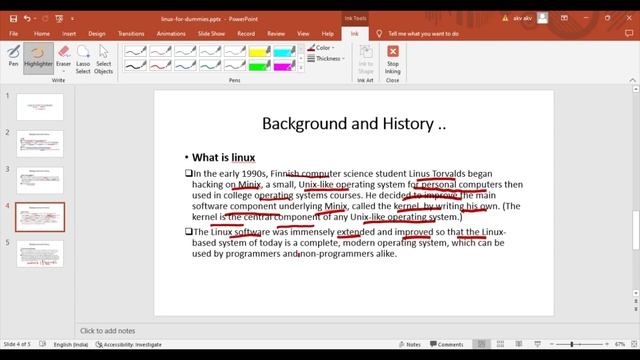This screenshot has height=360, width=640.
Task: Expand the Pens gallery more arrow
Action: (x=301, y=68)
